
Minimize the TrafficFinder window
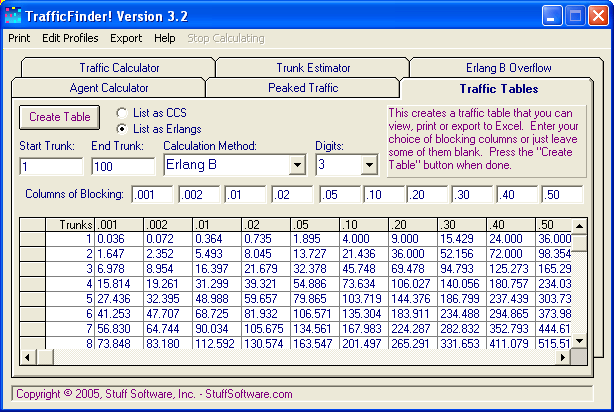(552, 16)
